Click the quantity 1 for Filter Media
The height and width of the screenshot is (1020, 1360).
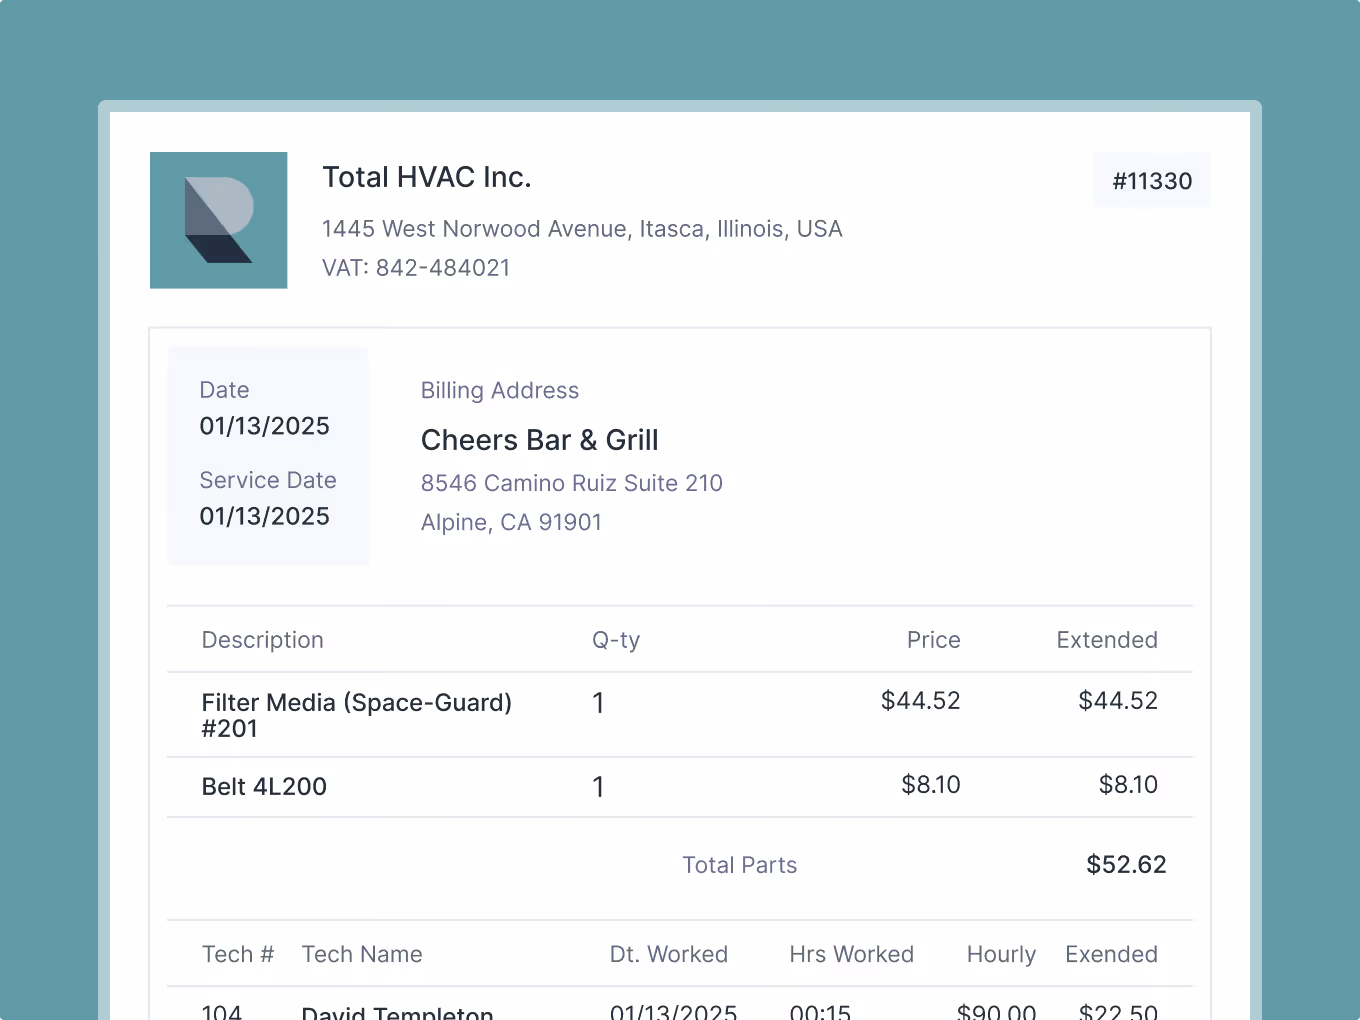[x=598, y=703]
